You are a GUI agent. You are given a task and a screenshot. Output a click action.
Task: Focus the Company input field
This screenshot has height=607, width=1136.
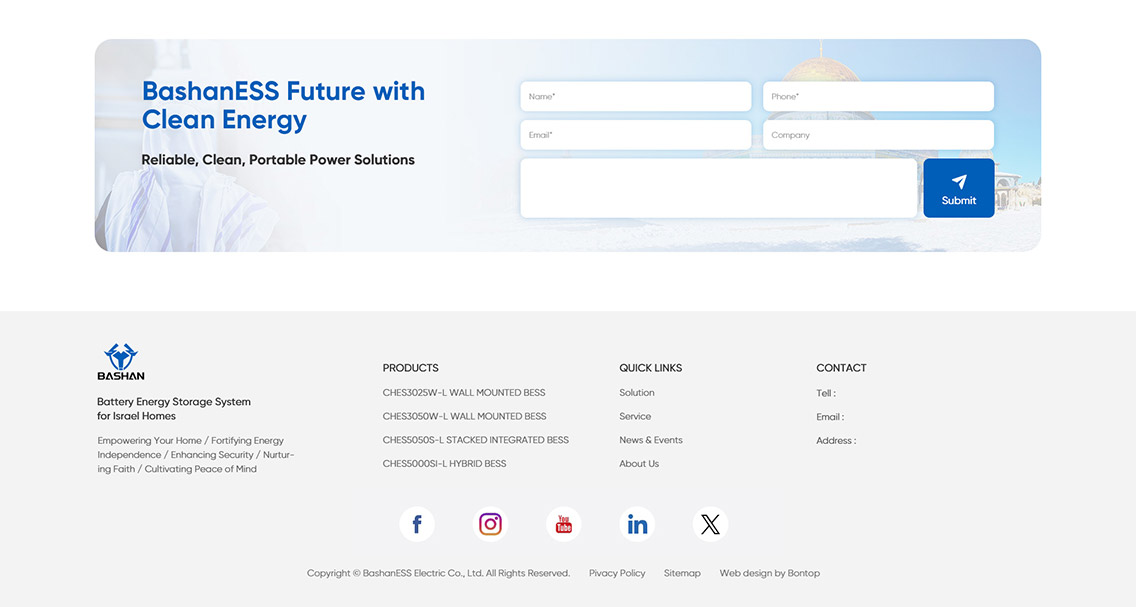click(878, 135)
